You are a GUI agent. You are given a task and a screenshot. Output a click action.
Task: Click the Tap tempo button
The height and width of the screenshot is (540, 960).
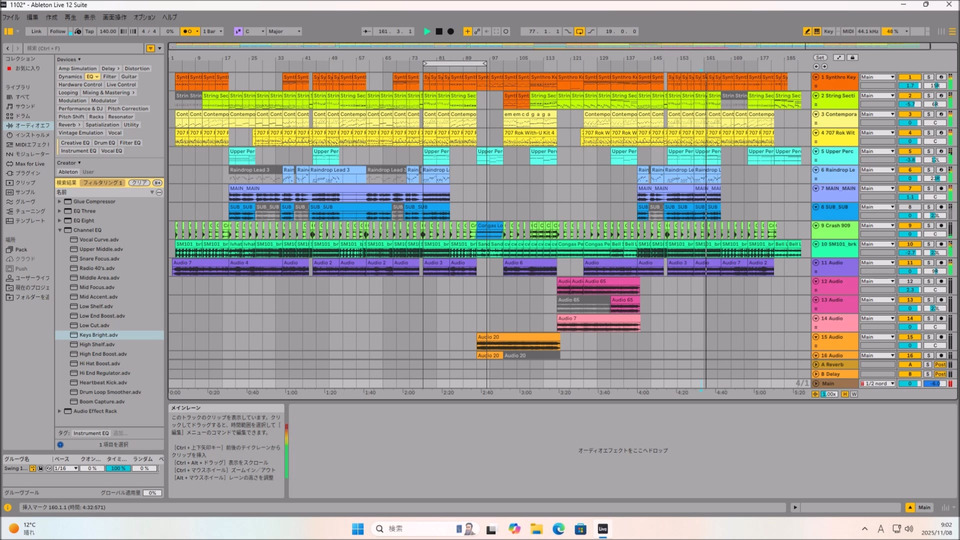(89, 31)
